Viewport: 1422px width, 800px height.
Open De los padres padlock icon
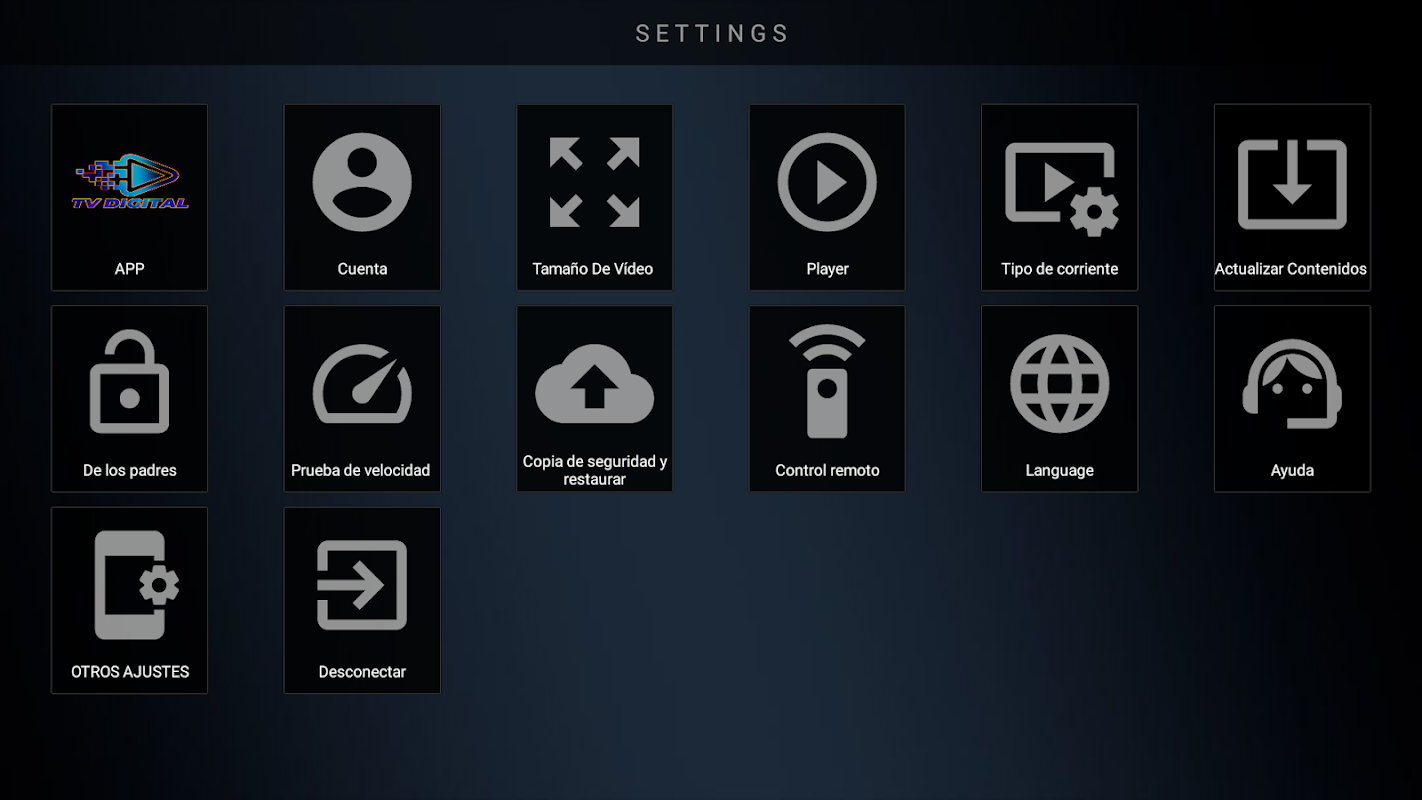(x=130, y=382)
